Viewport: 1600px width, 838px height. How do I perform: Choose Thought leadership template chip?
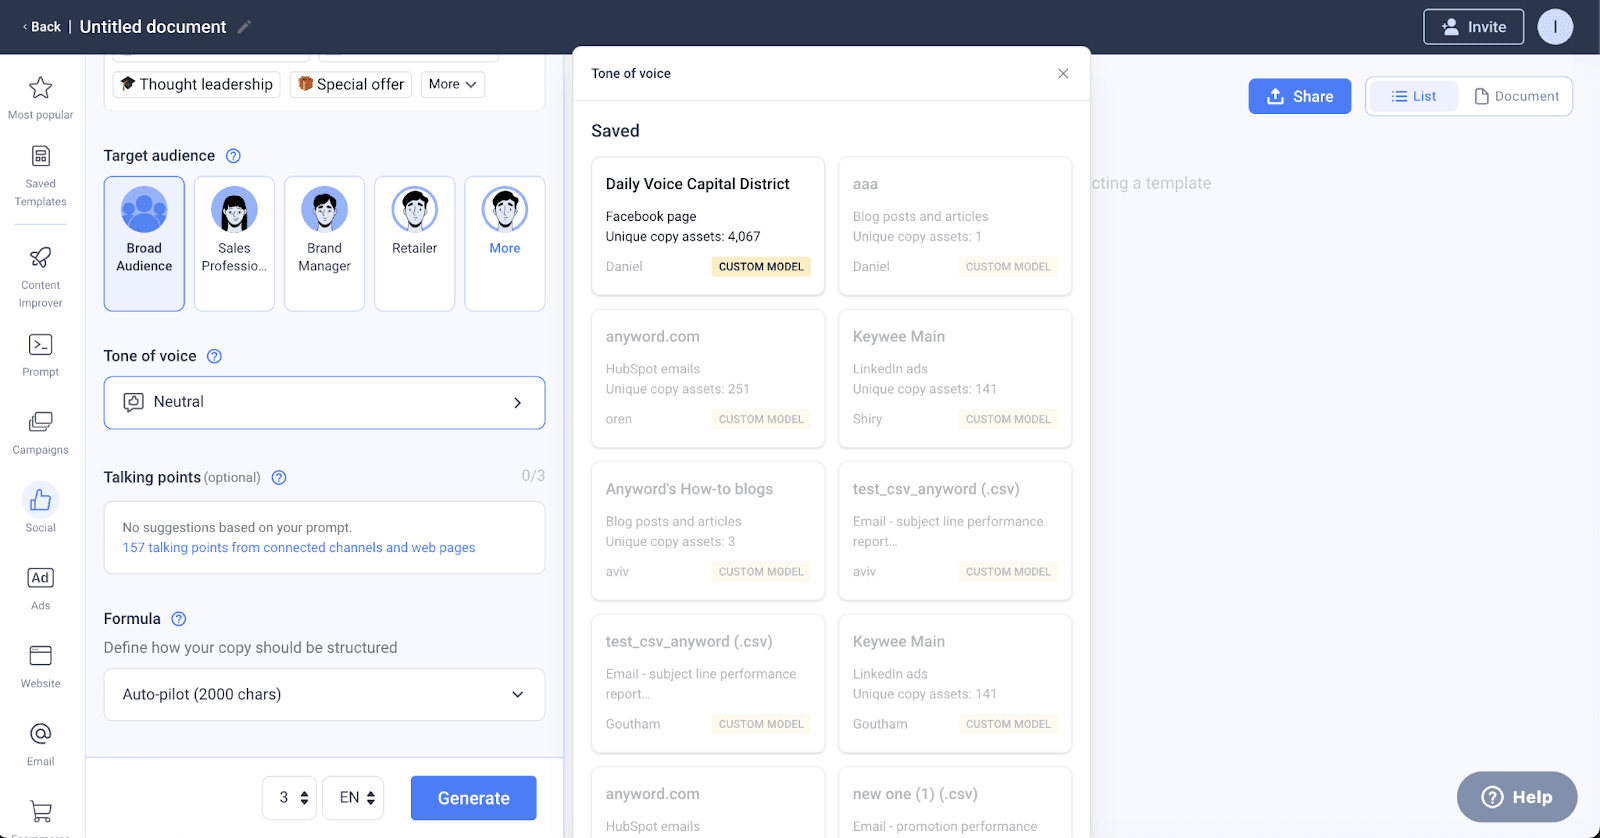click(x=197, y=84)
